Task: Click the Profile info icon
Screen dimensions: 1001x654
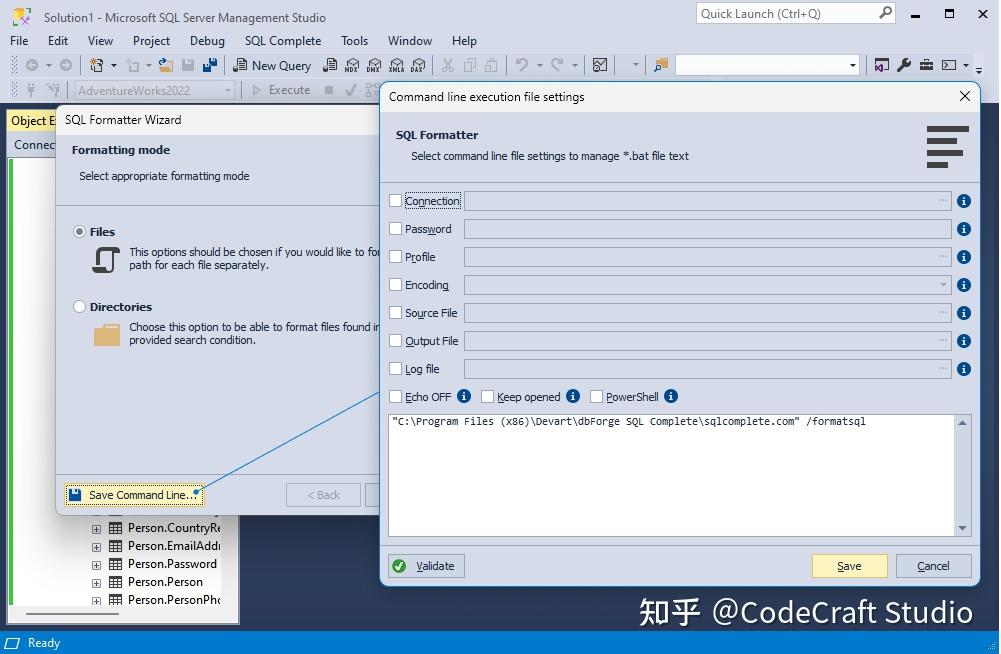Action: tap(964, 257)
